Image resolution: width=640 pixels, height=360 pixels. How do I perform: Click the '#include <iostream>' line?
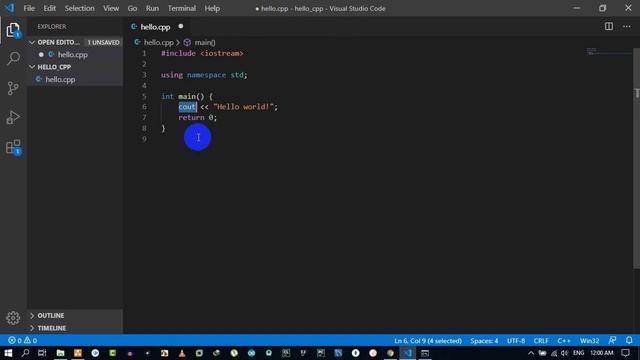click(202, 53)
